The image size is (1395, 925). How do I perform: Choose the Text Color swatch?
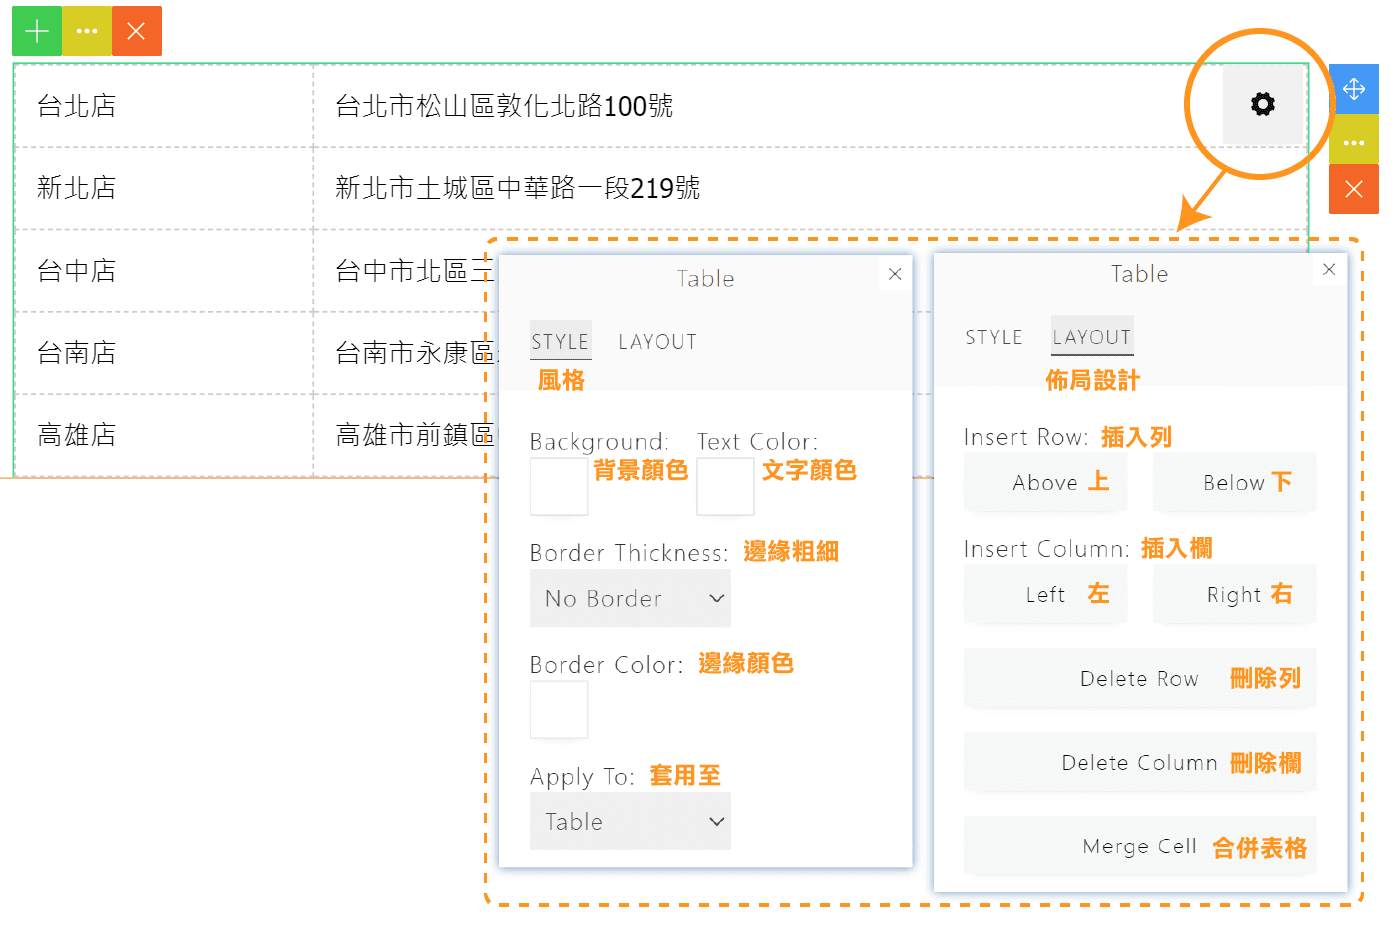pyautogui.click(x=725, y=487)
